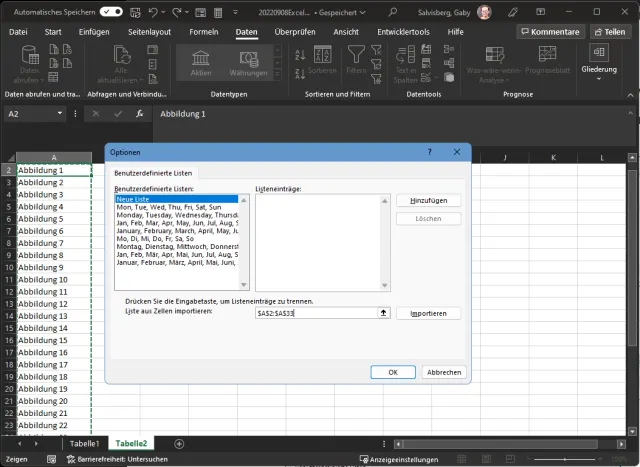The image size is (640, 467).
Task: Add a new sheet with plus icon
Action: [179, 443]
